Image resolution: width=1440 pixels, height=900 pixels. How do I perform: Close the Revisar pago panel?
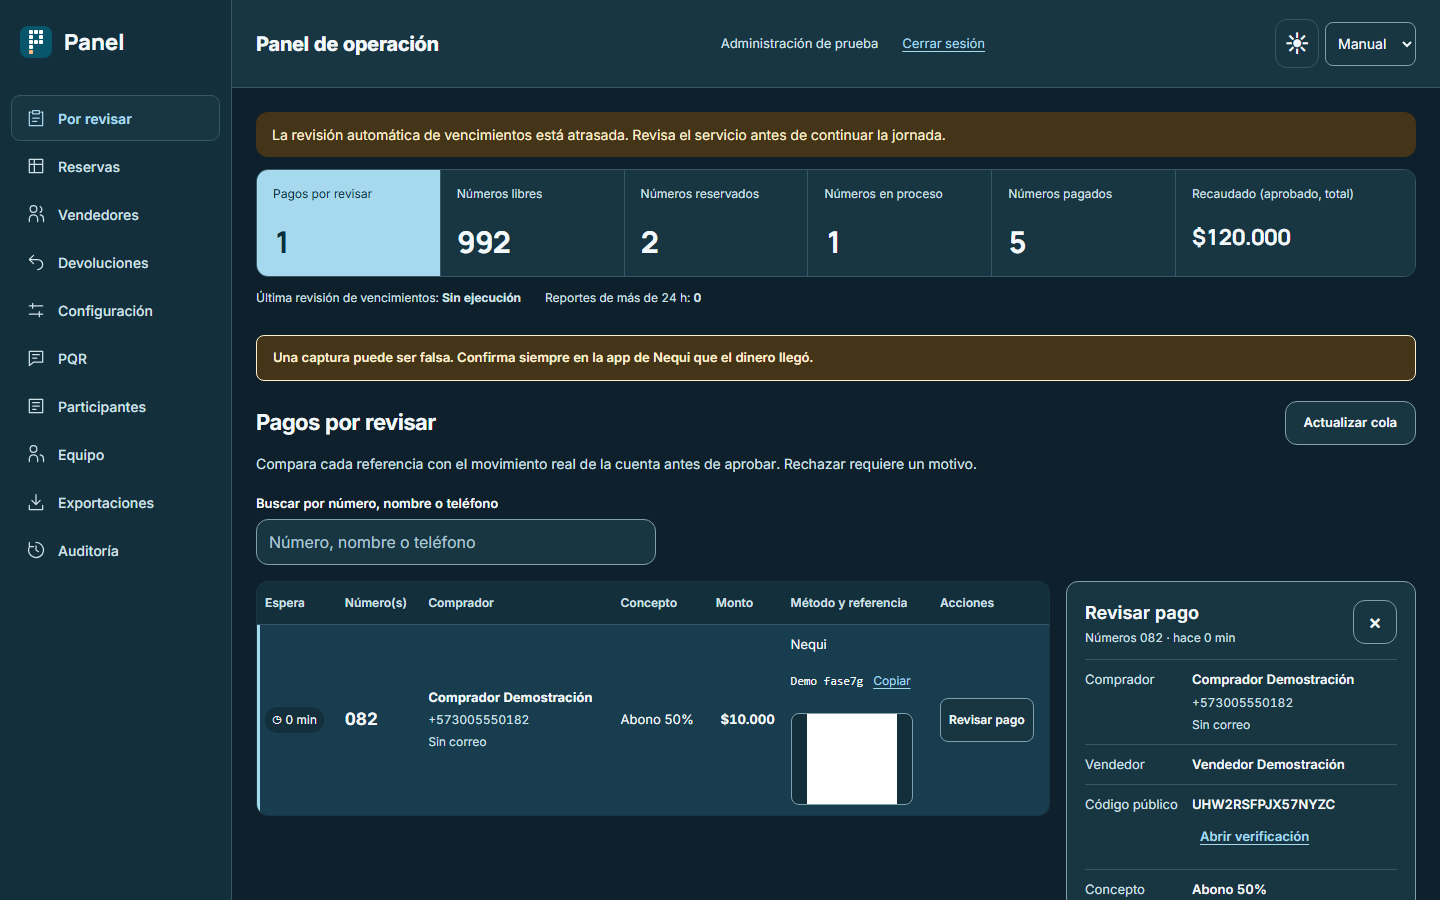point(1375,623)
